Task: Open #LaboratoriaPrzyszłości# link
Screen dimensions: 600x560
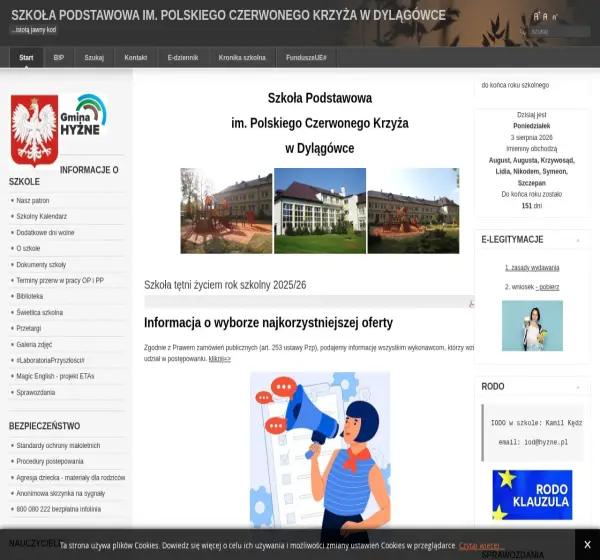Action: tap(51, 360)
